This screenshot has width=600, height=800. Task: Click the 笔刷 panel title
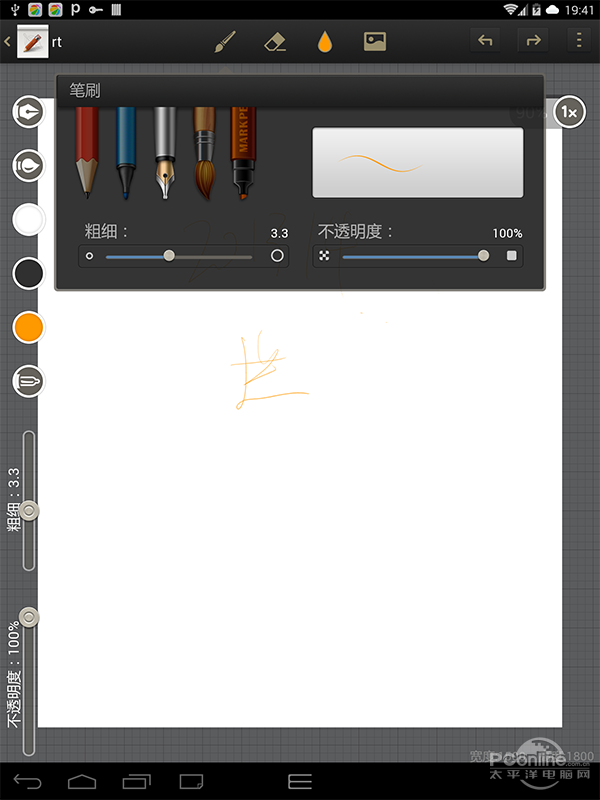coord(85,91)
